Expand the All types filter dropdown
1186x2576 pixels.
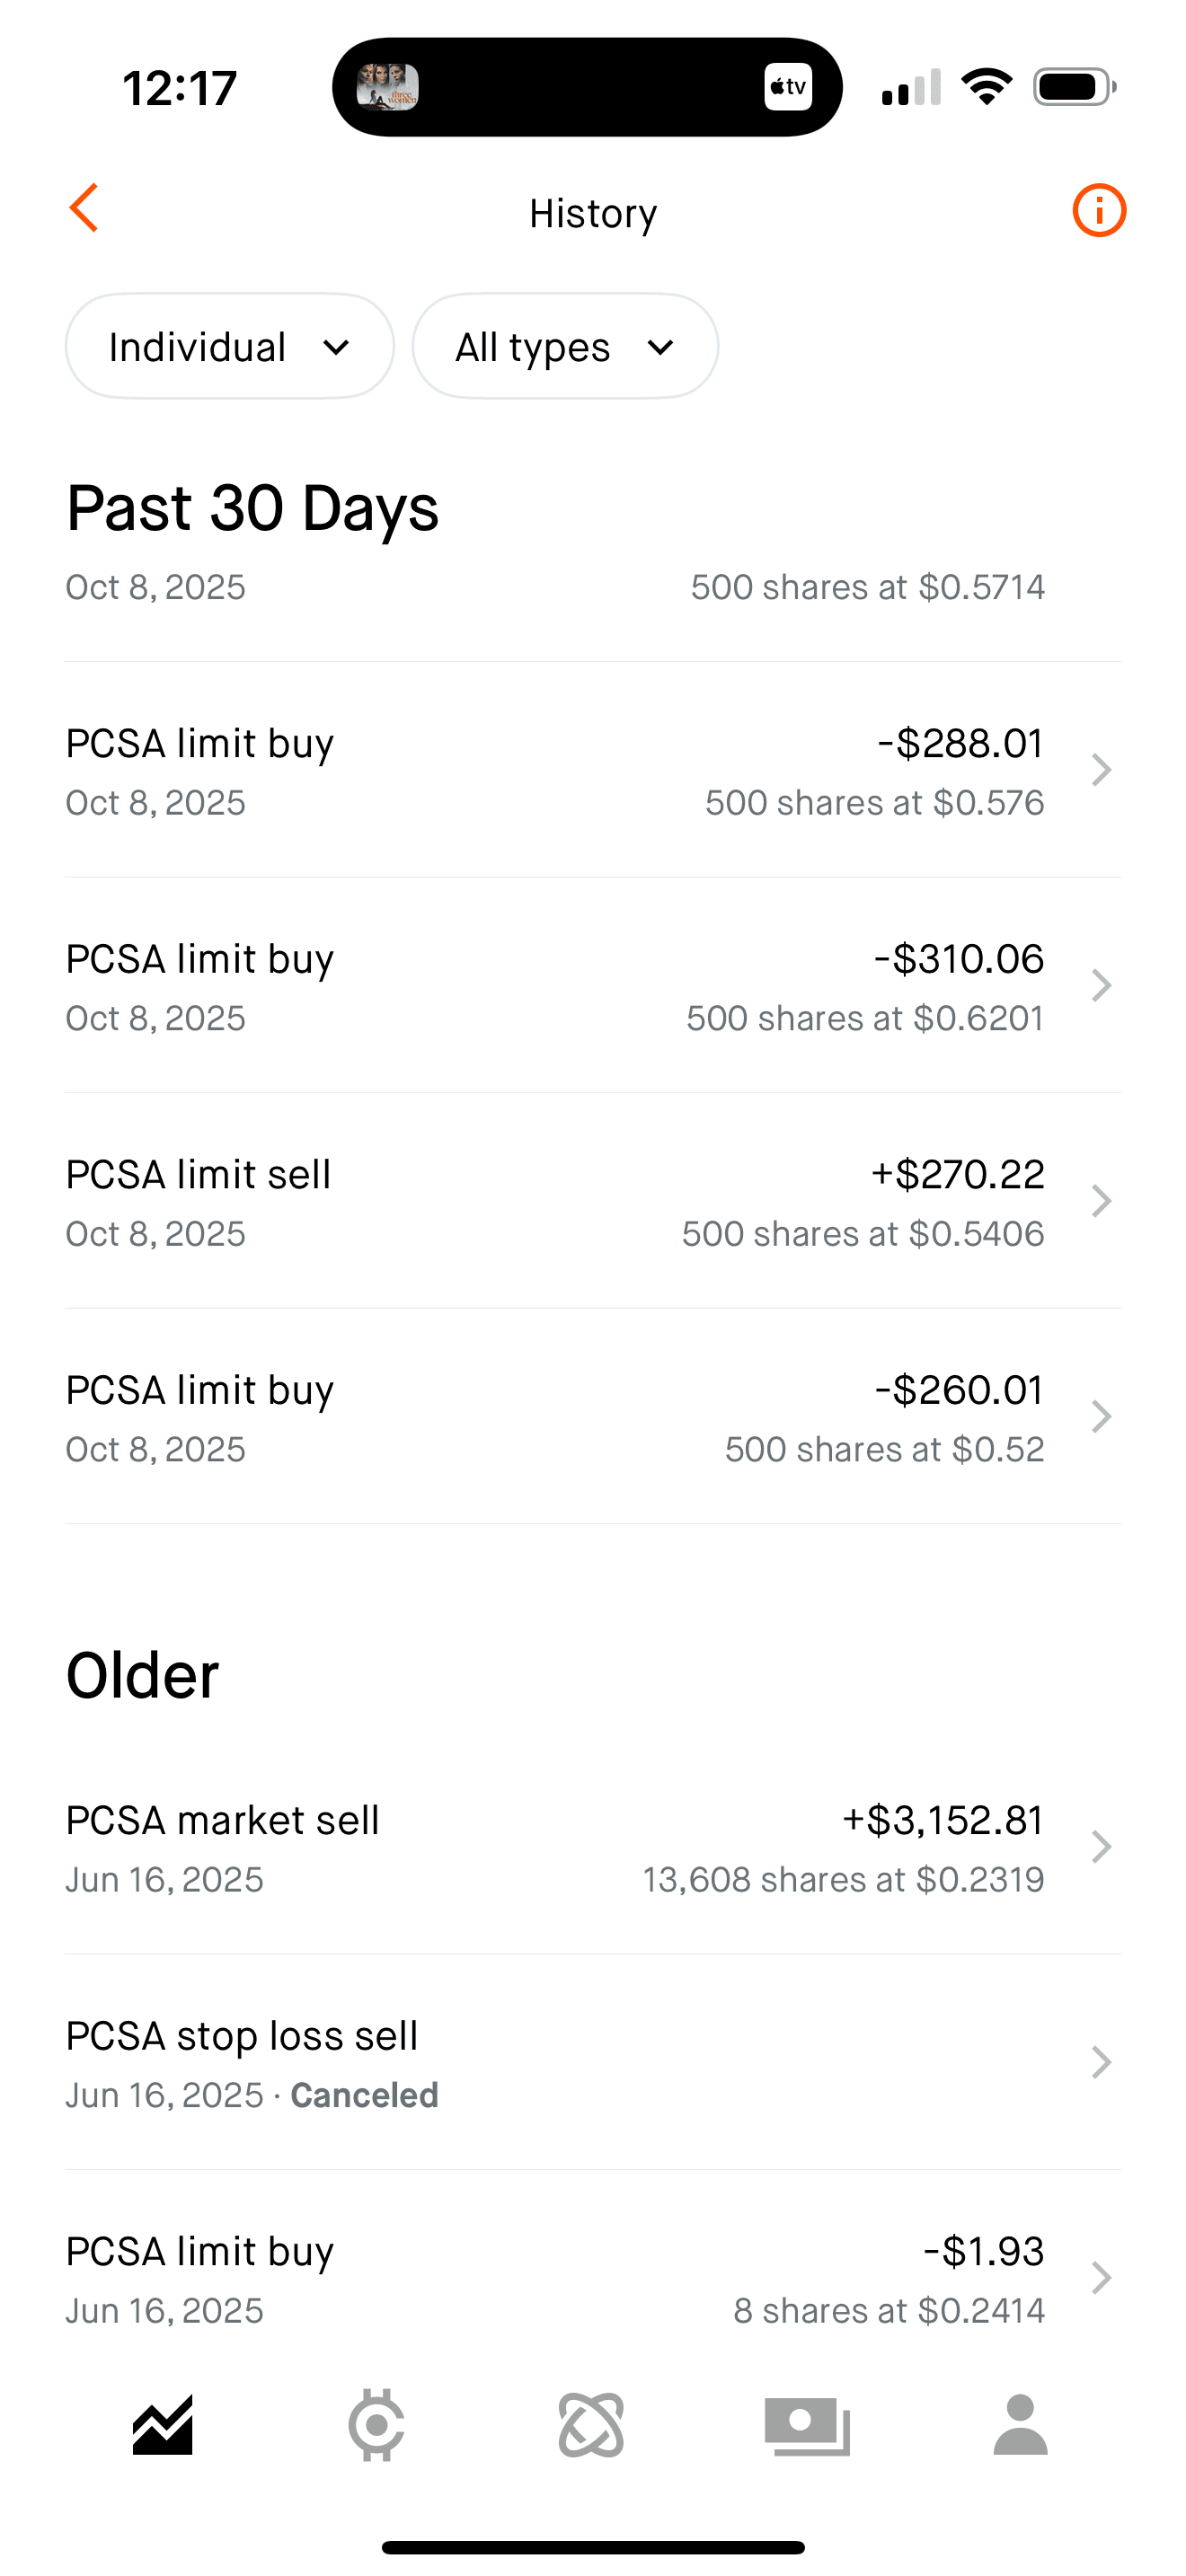pyautogui.click(x=565, y=346)
